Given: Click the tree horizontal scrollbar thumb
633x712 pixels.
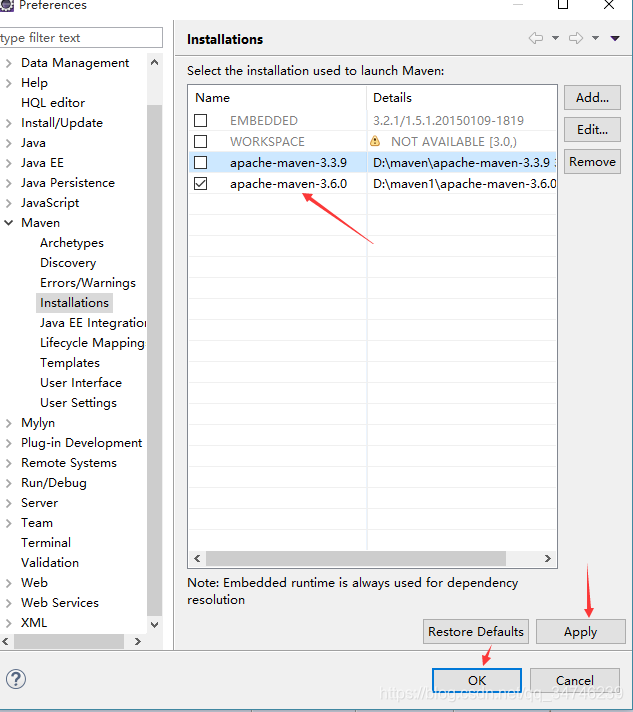Looking at the screenshot, I should (69, 641).
